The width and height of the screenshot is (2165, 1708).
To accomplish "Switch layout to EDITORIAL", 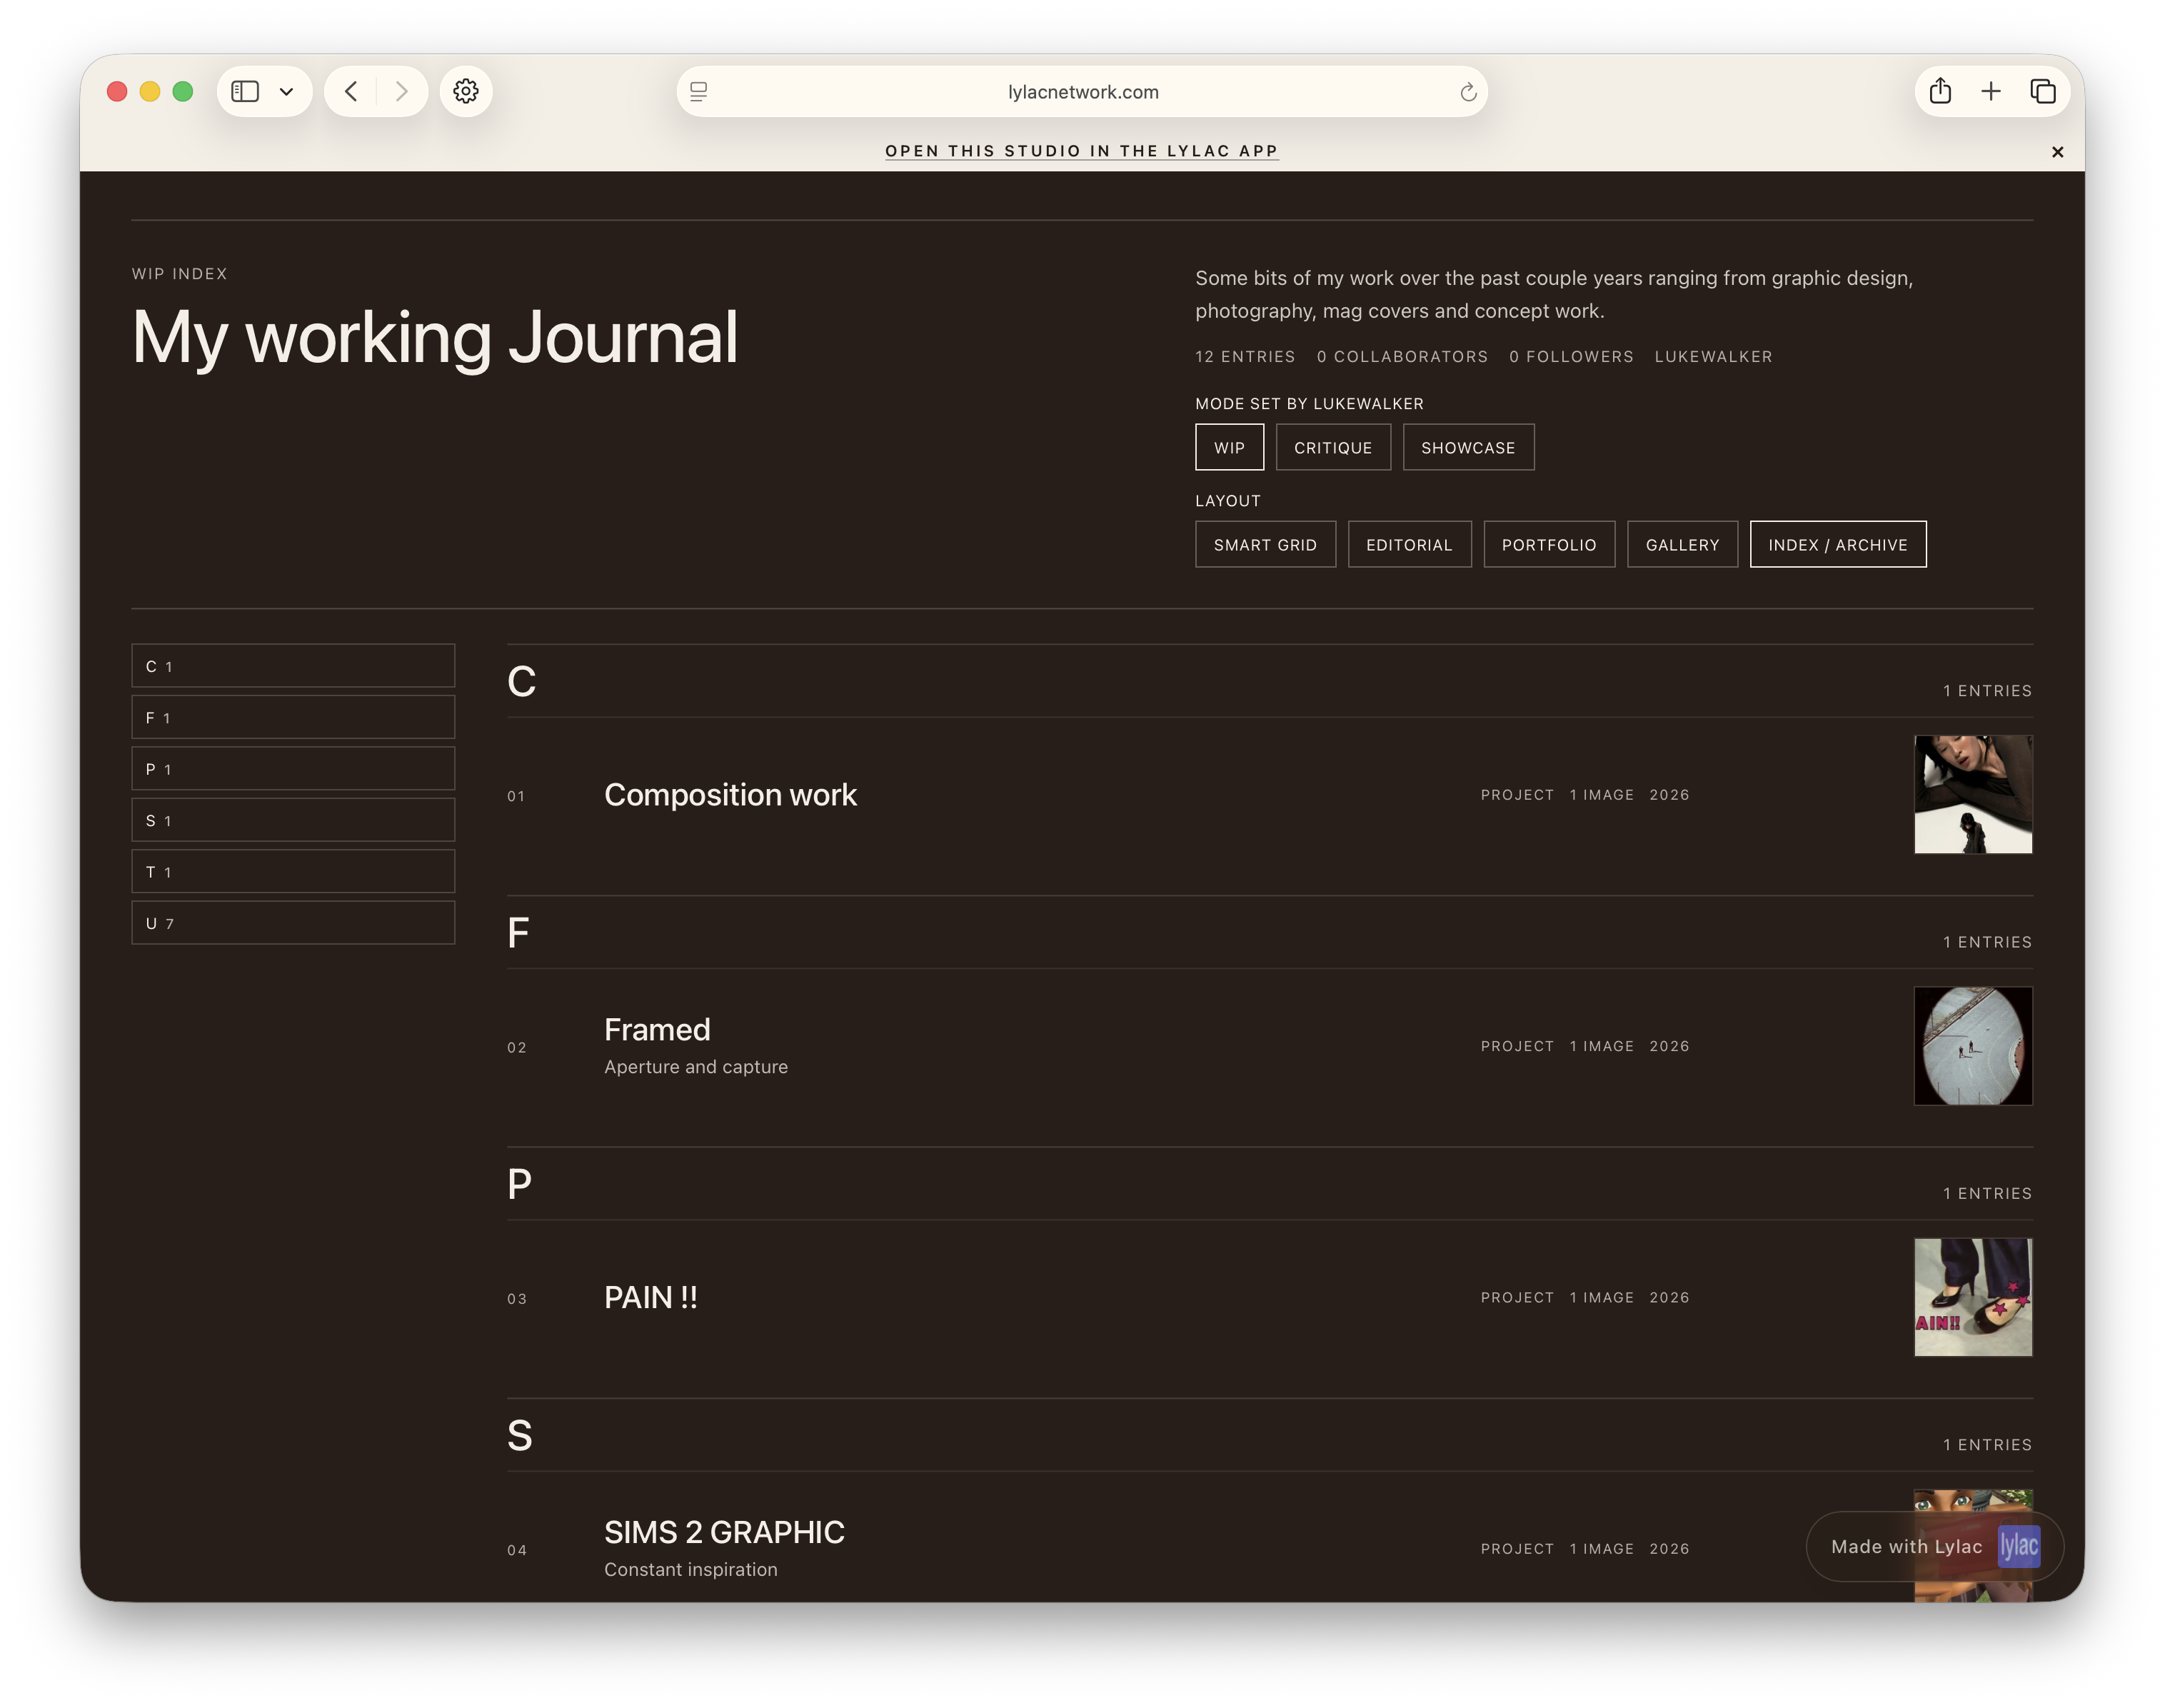I will tap(1409, 544).
